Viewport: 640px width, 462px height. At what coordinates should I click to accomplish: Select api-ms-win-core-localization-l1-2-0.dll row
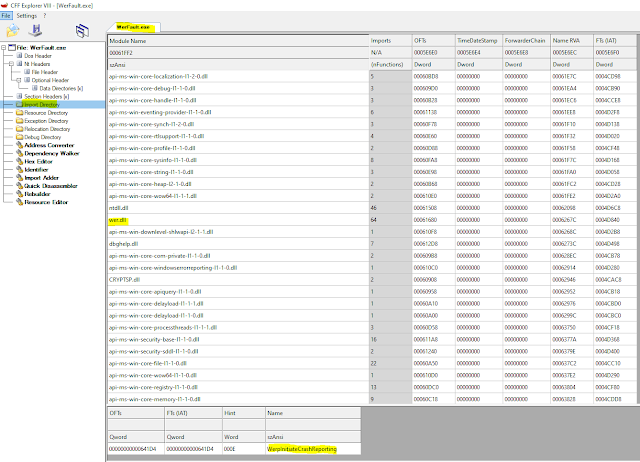pos(372,76)
